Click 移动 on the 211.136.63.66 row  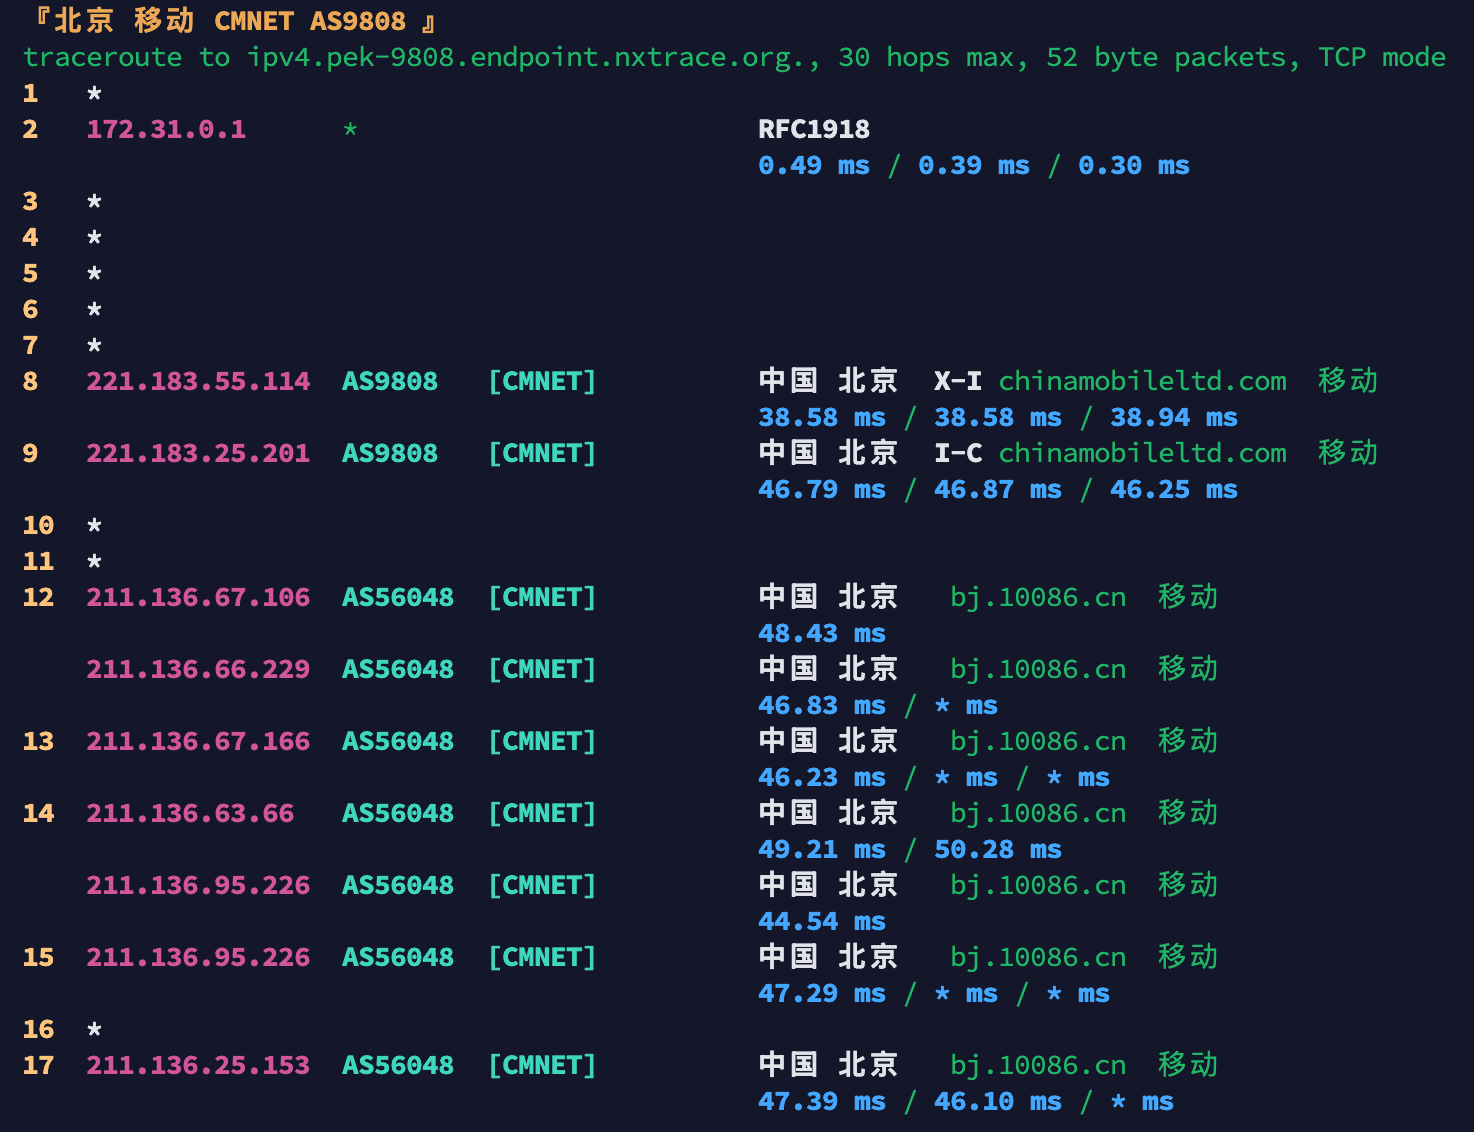(x=1188, y=813)
